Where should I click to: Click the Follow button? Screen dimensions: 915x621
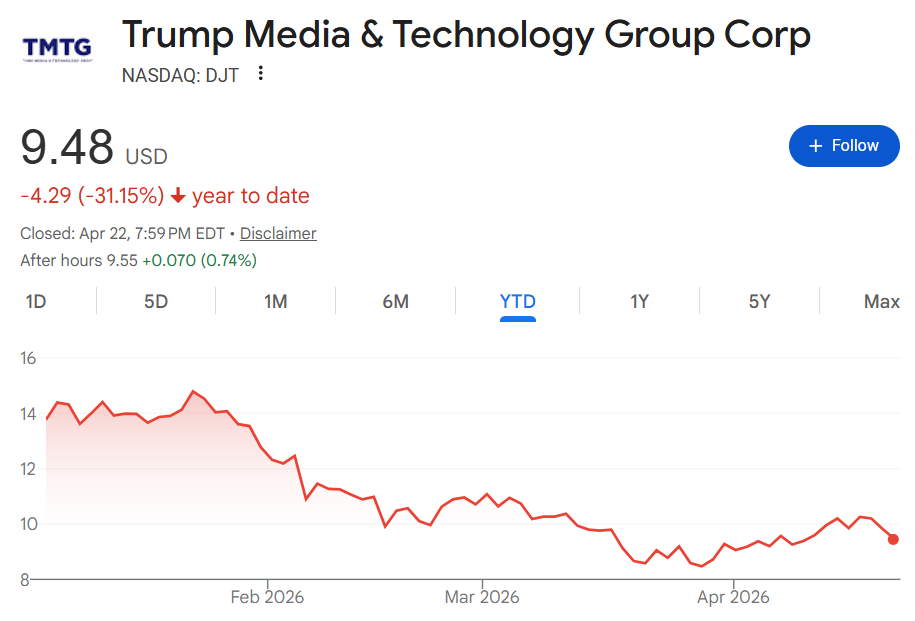coord(844,146)
